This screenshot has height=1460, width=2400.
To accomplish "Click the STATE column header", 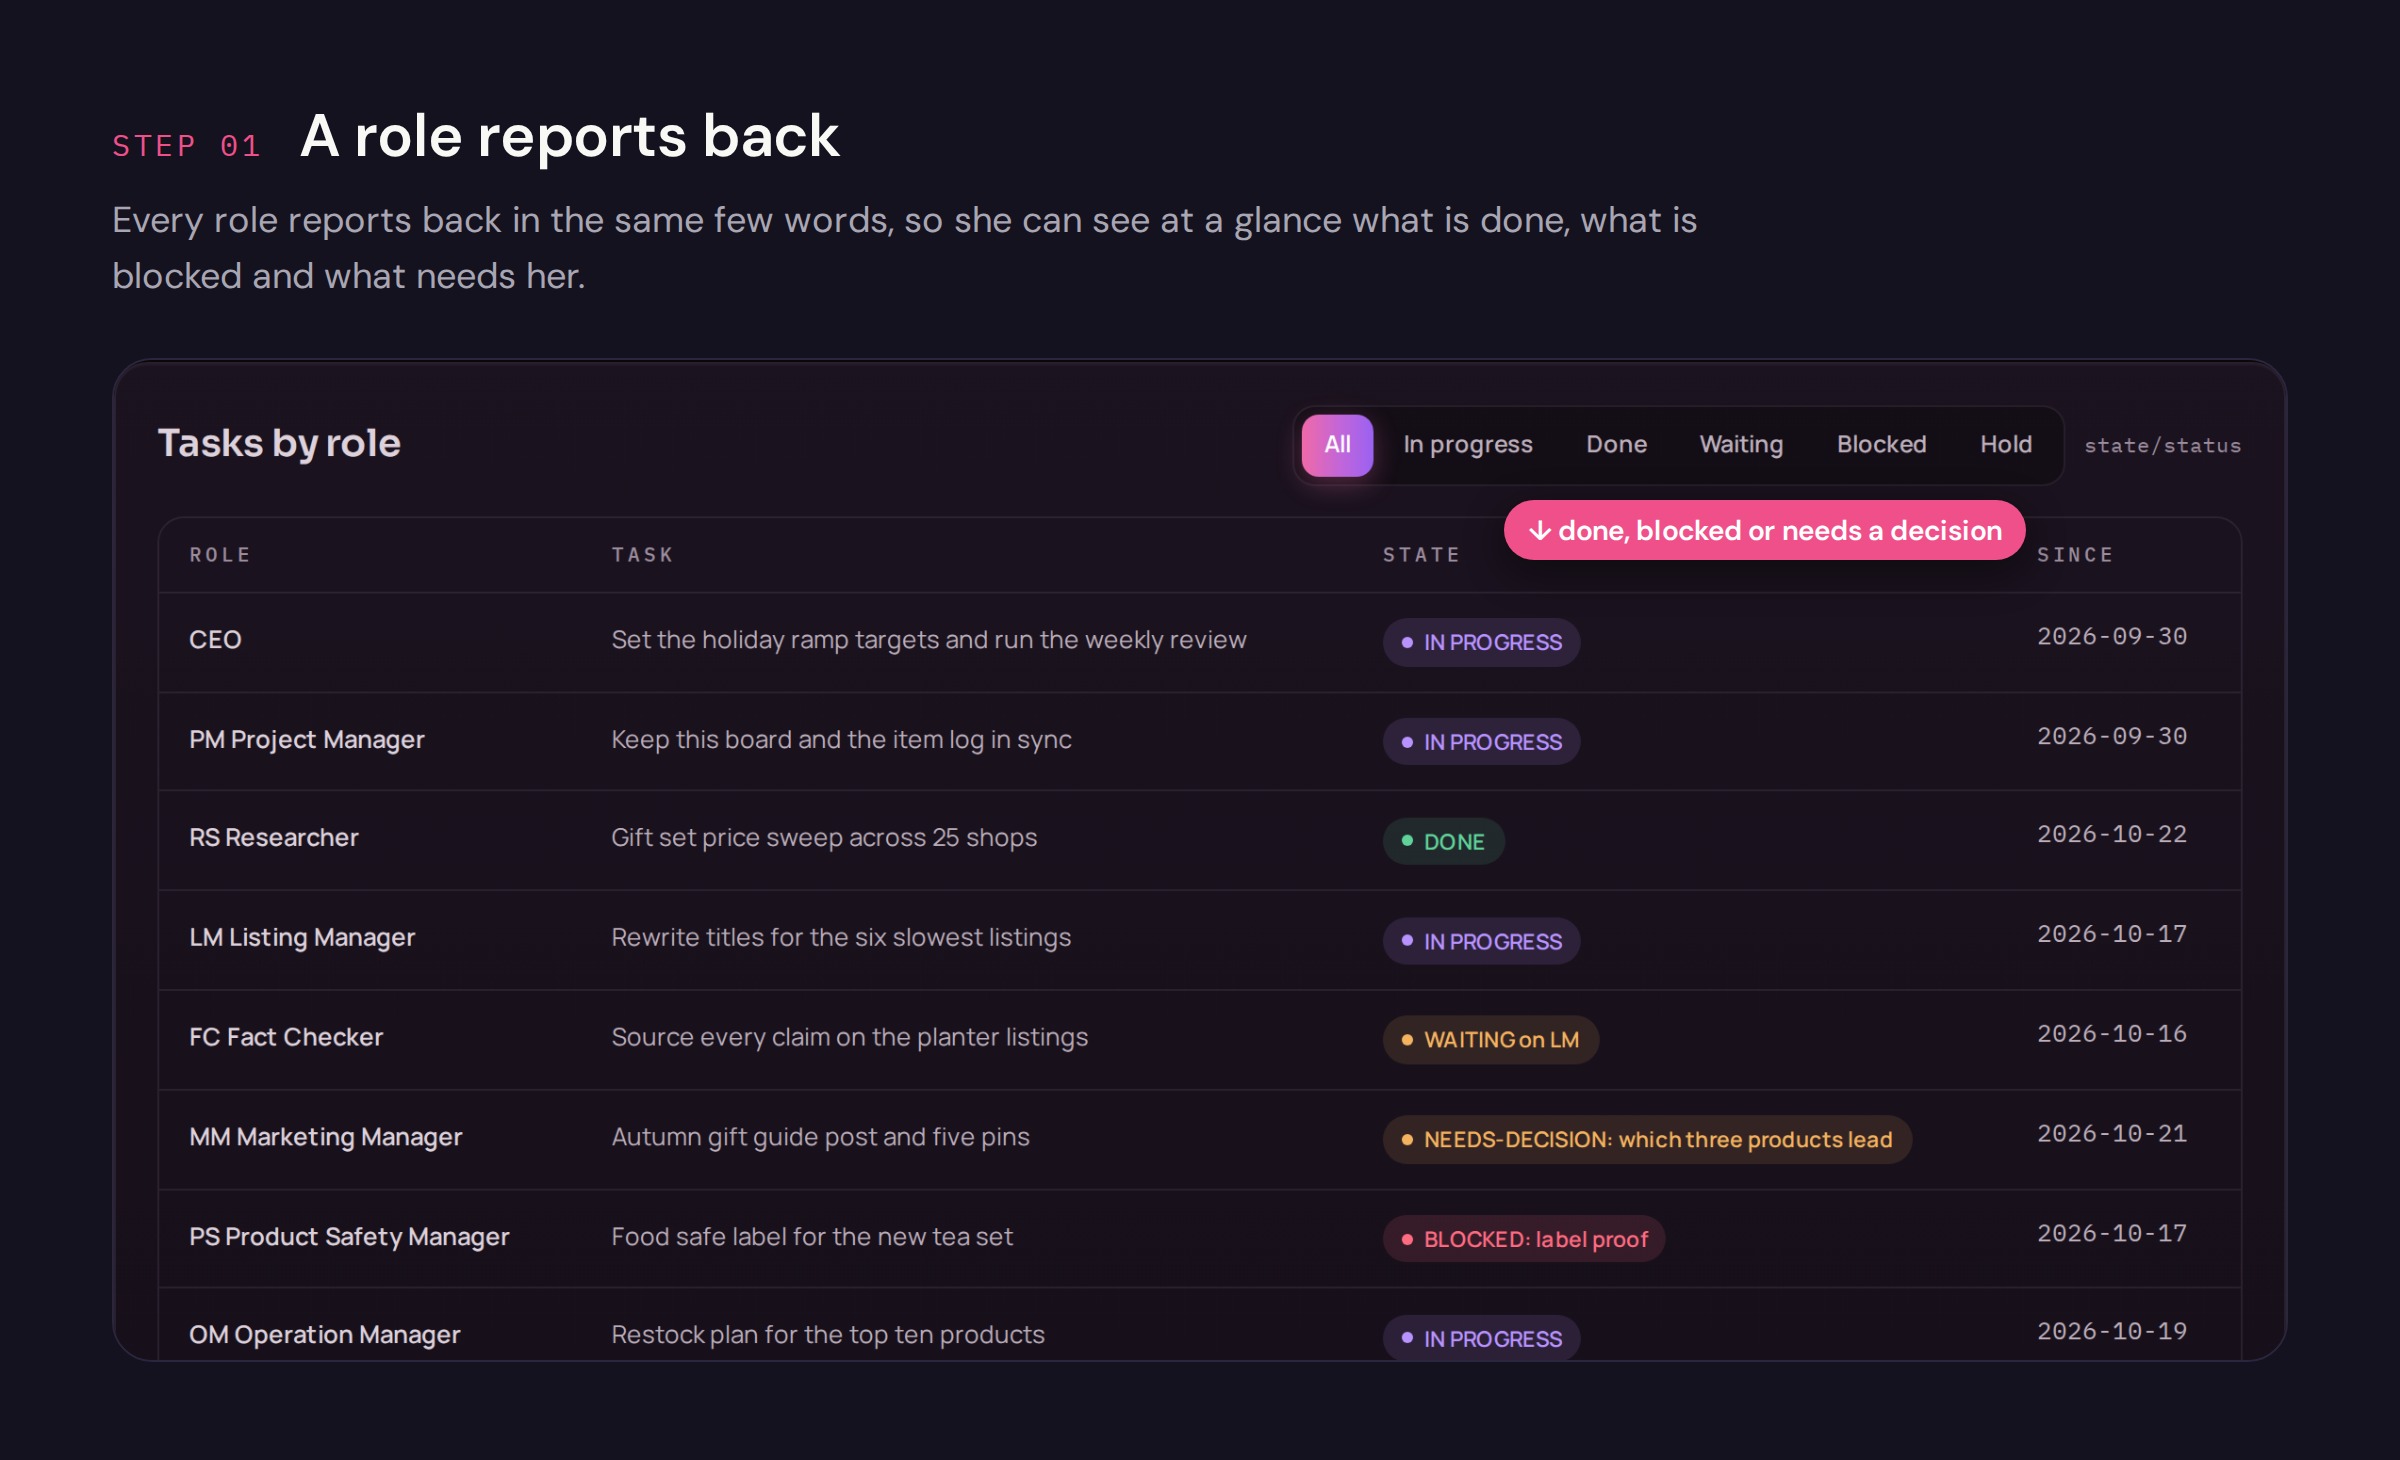I will tap(1421, 555).
